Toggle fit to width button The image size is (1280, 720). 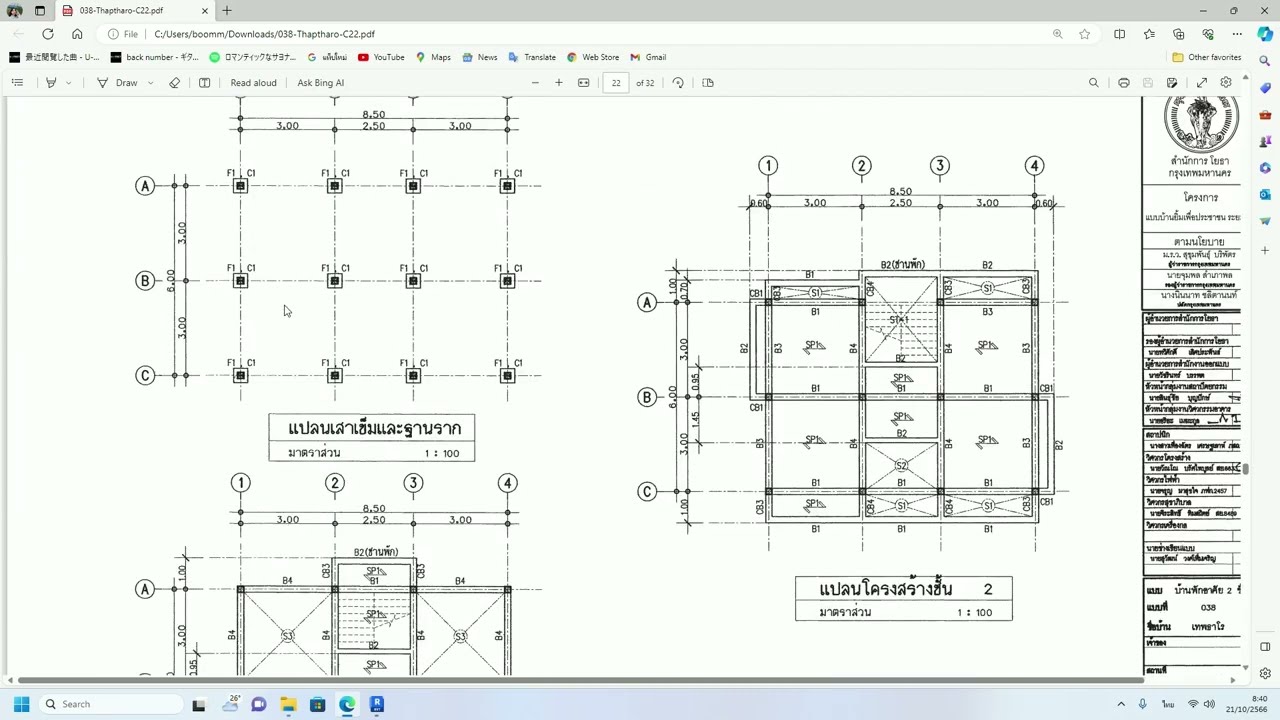click(584, 83)
